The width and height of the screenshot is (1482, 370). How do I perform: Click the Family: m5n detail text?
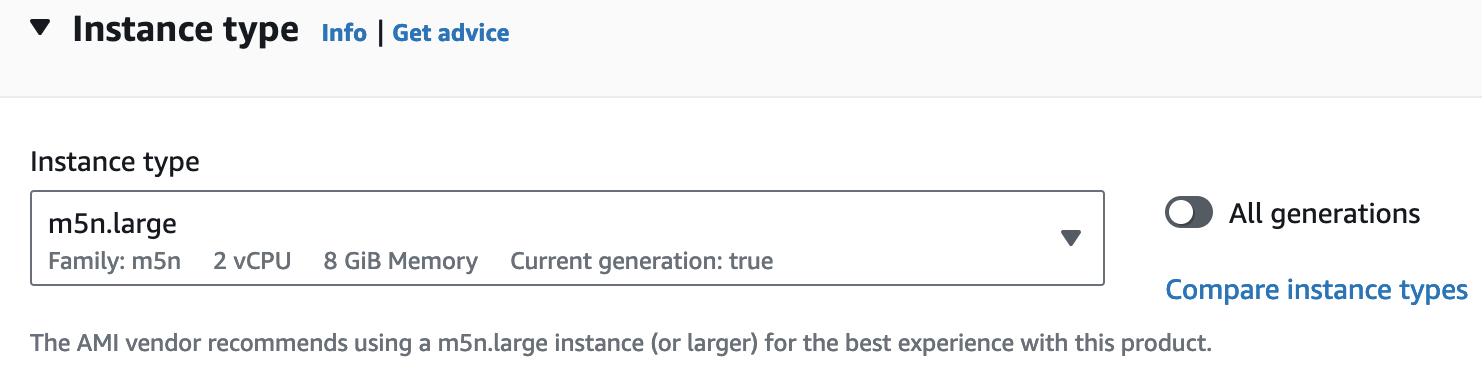114,262
